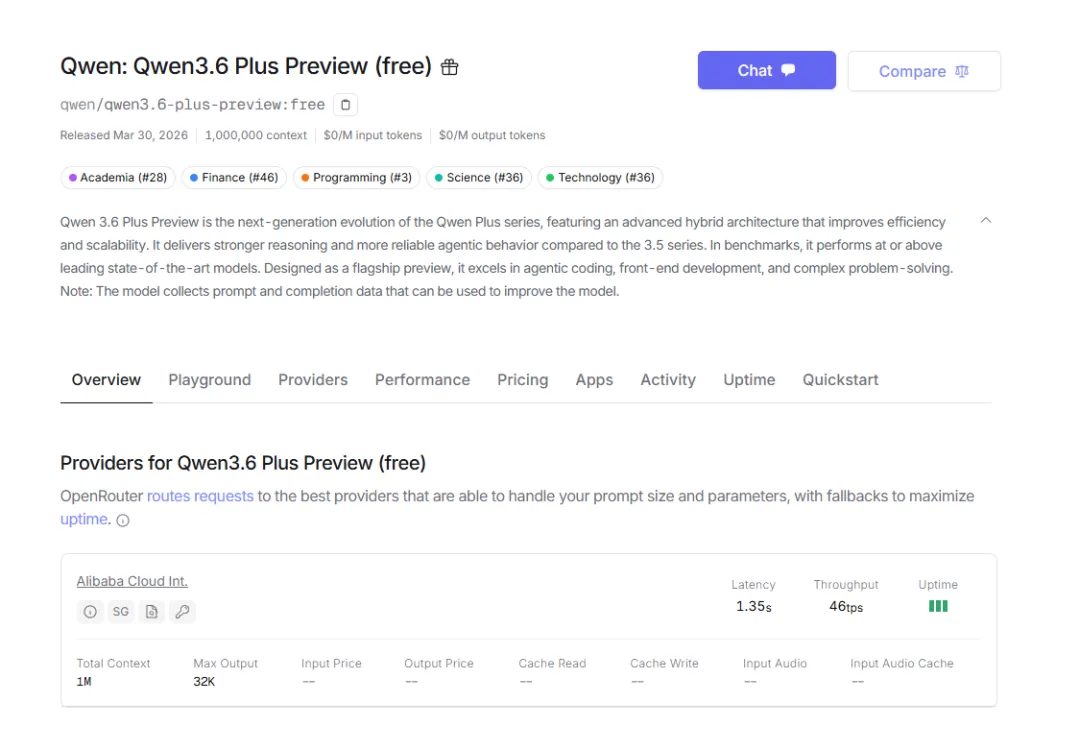Follow the 'routes requests' link
Image resolution: width=1080 pixels, height=751 pixels.
(200, 496)
